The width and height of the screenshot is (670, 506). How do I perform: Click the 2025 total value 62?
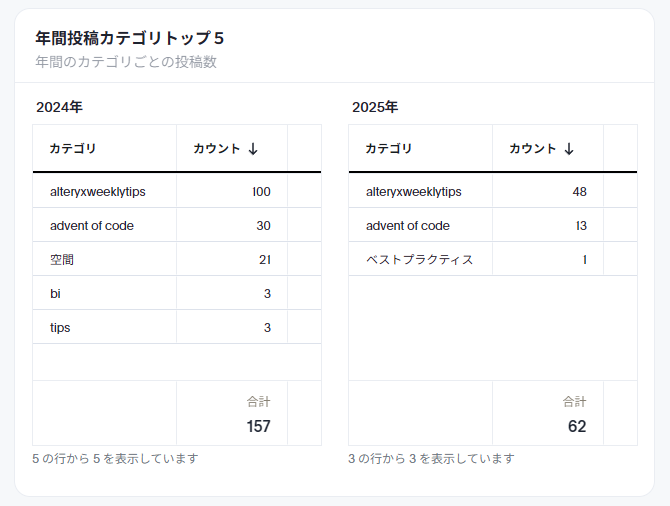(577, 426)
